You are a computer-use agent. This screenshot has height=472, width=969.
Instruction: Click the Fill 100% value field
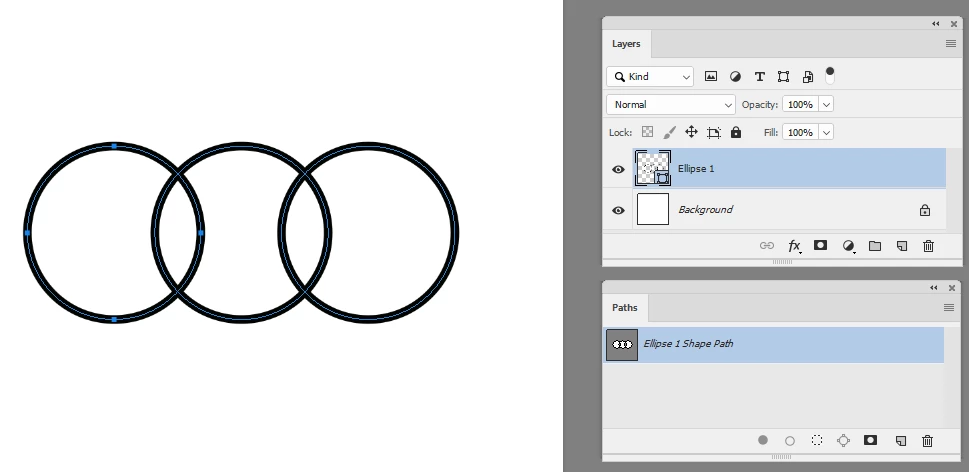pyautogui.click(x=800, y=132)
